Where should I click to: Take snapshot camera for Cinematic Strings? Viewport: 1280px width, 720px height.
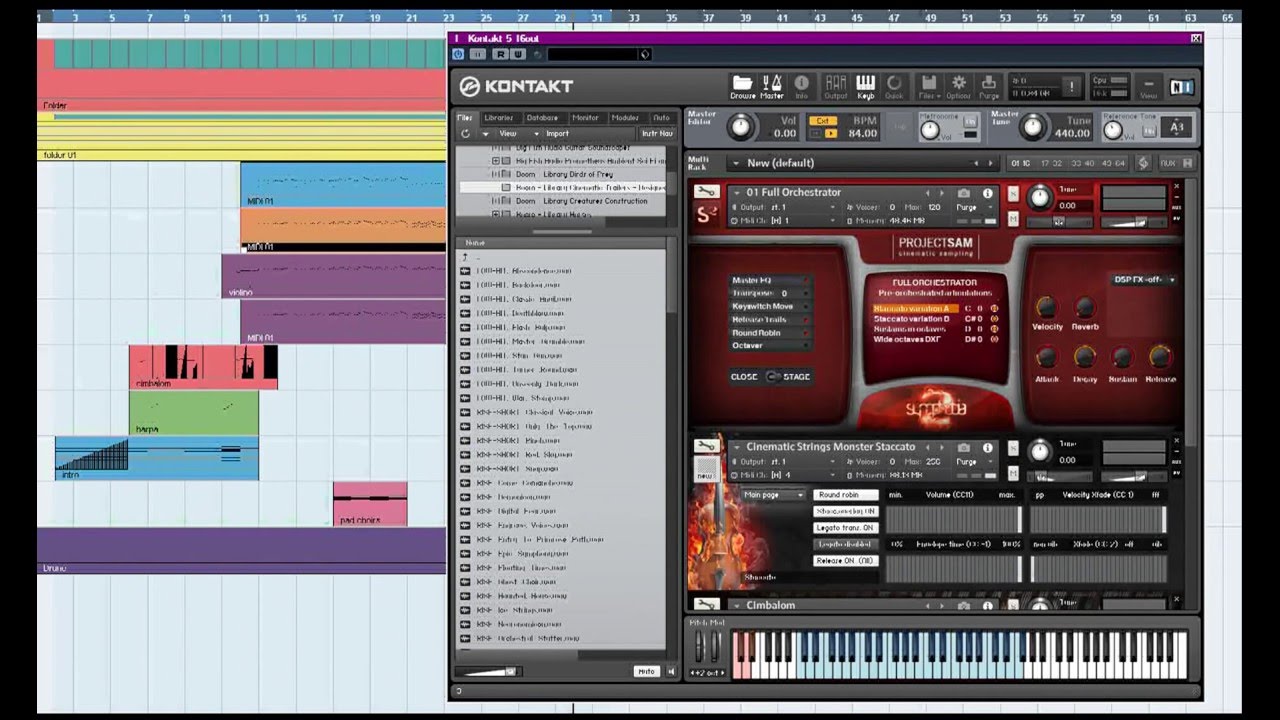[964, 447]
